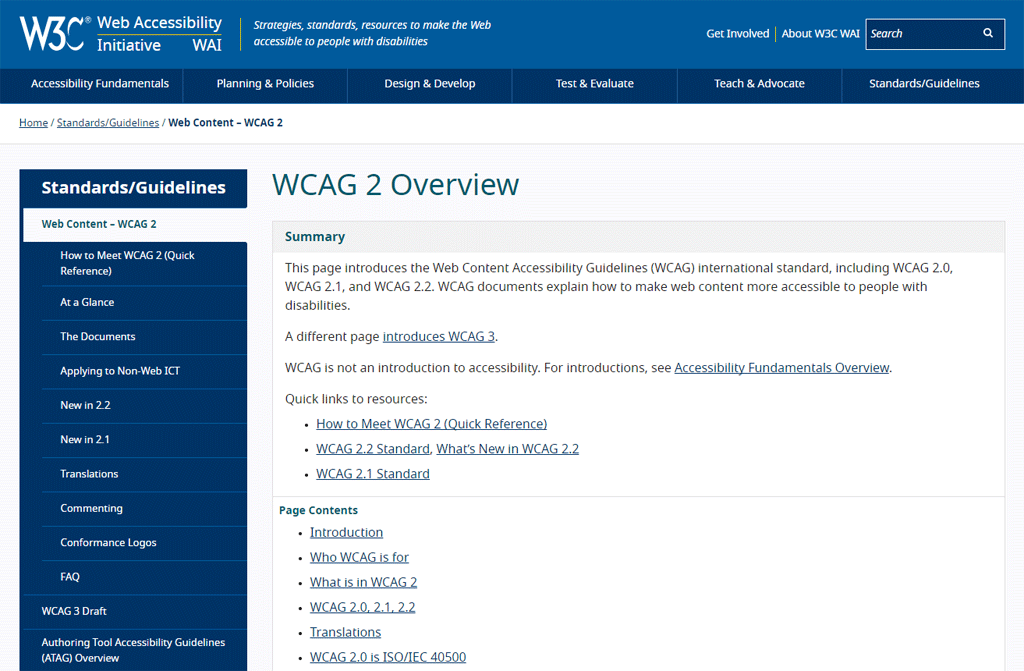Open Teach & Advocate navigation item
The width and height of the screenshot is (1024, 671).
pos(759,84)
